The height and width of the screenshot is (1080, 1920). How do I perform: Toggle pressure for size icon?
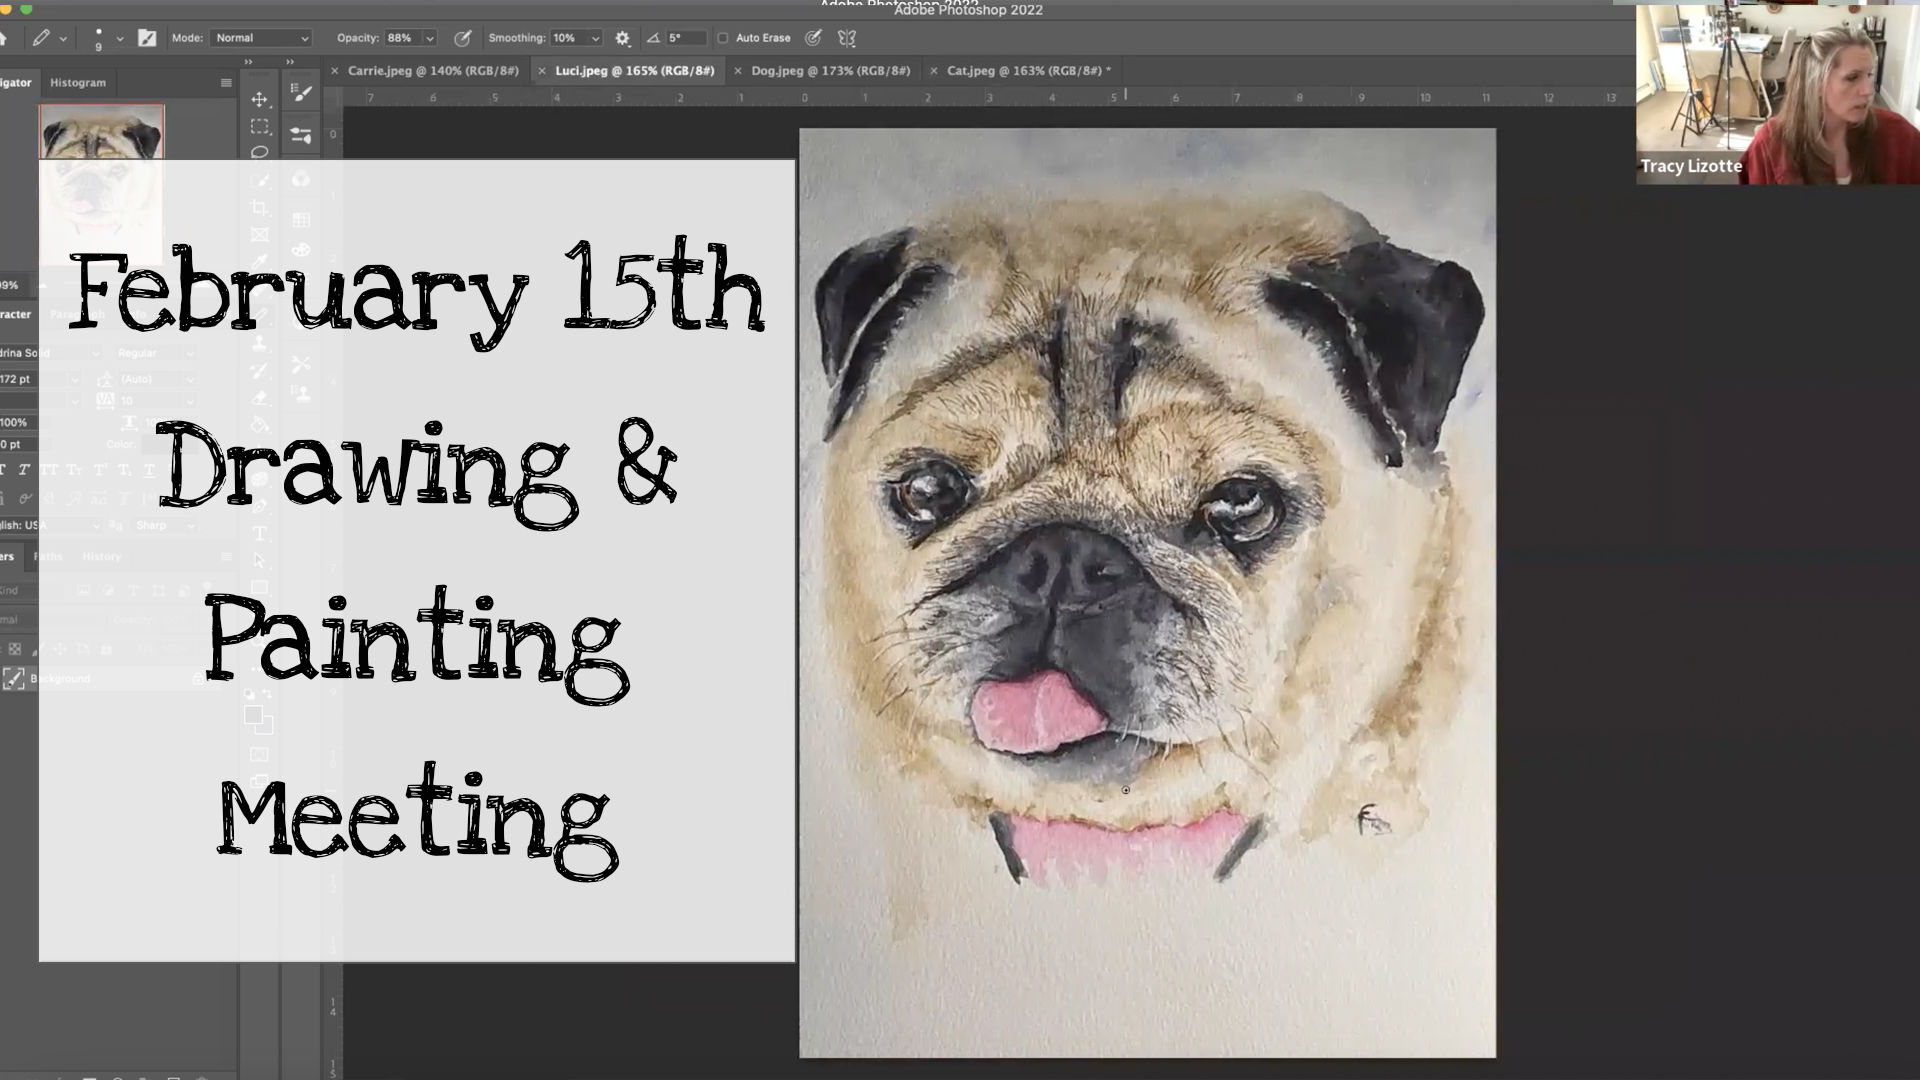coord(814,38)
